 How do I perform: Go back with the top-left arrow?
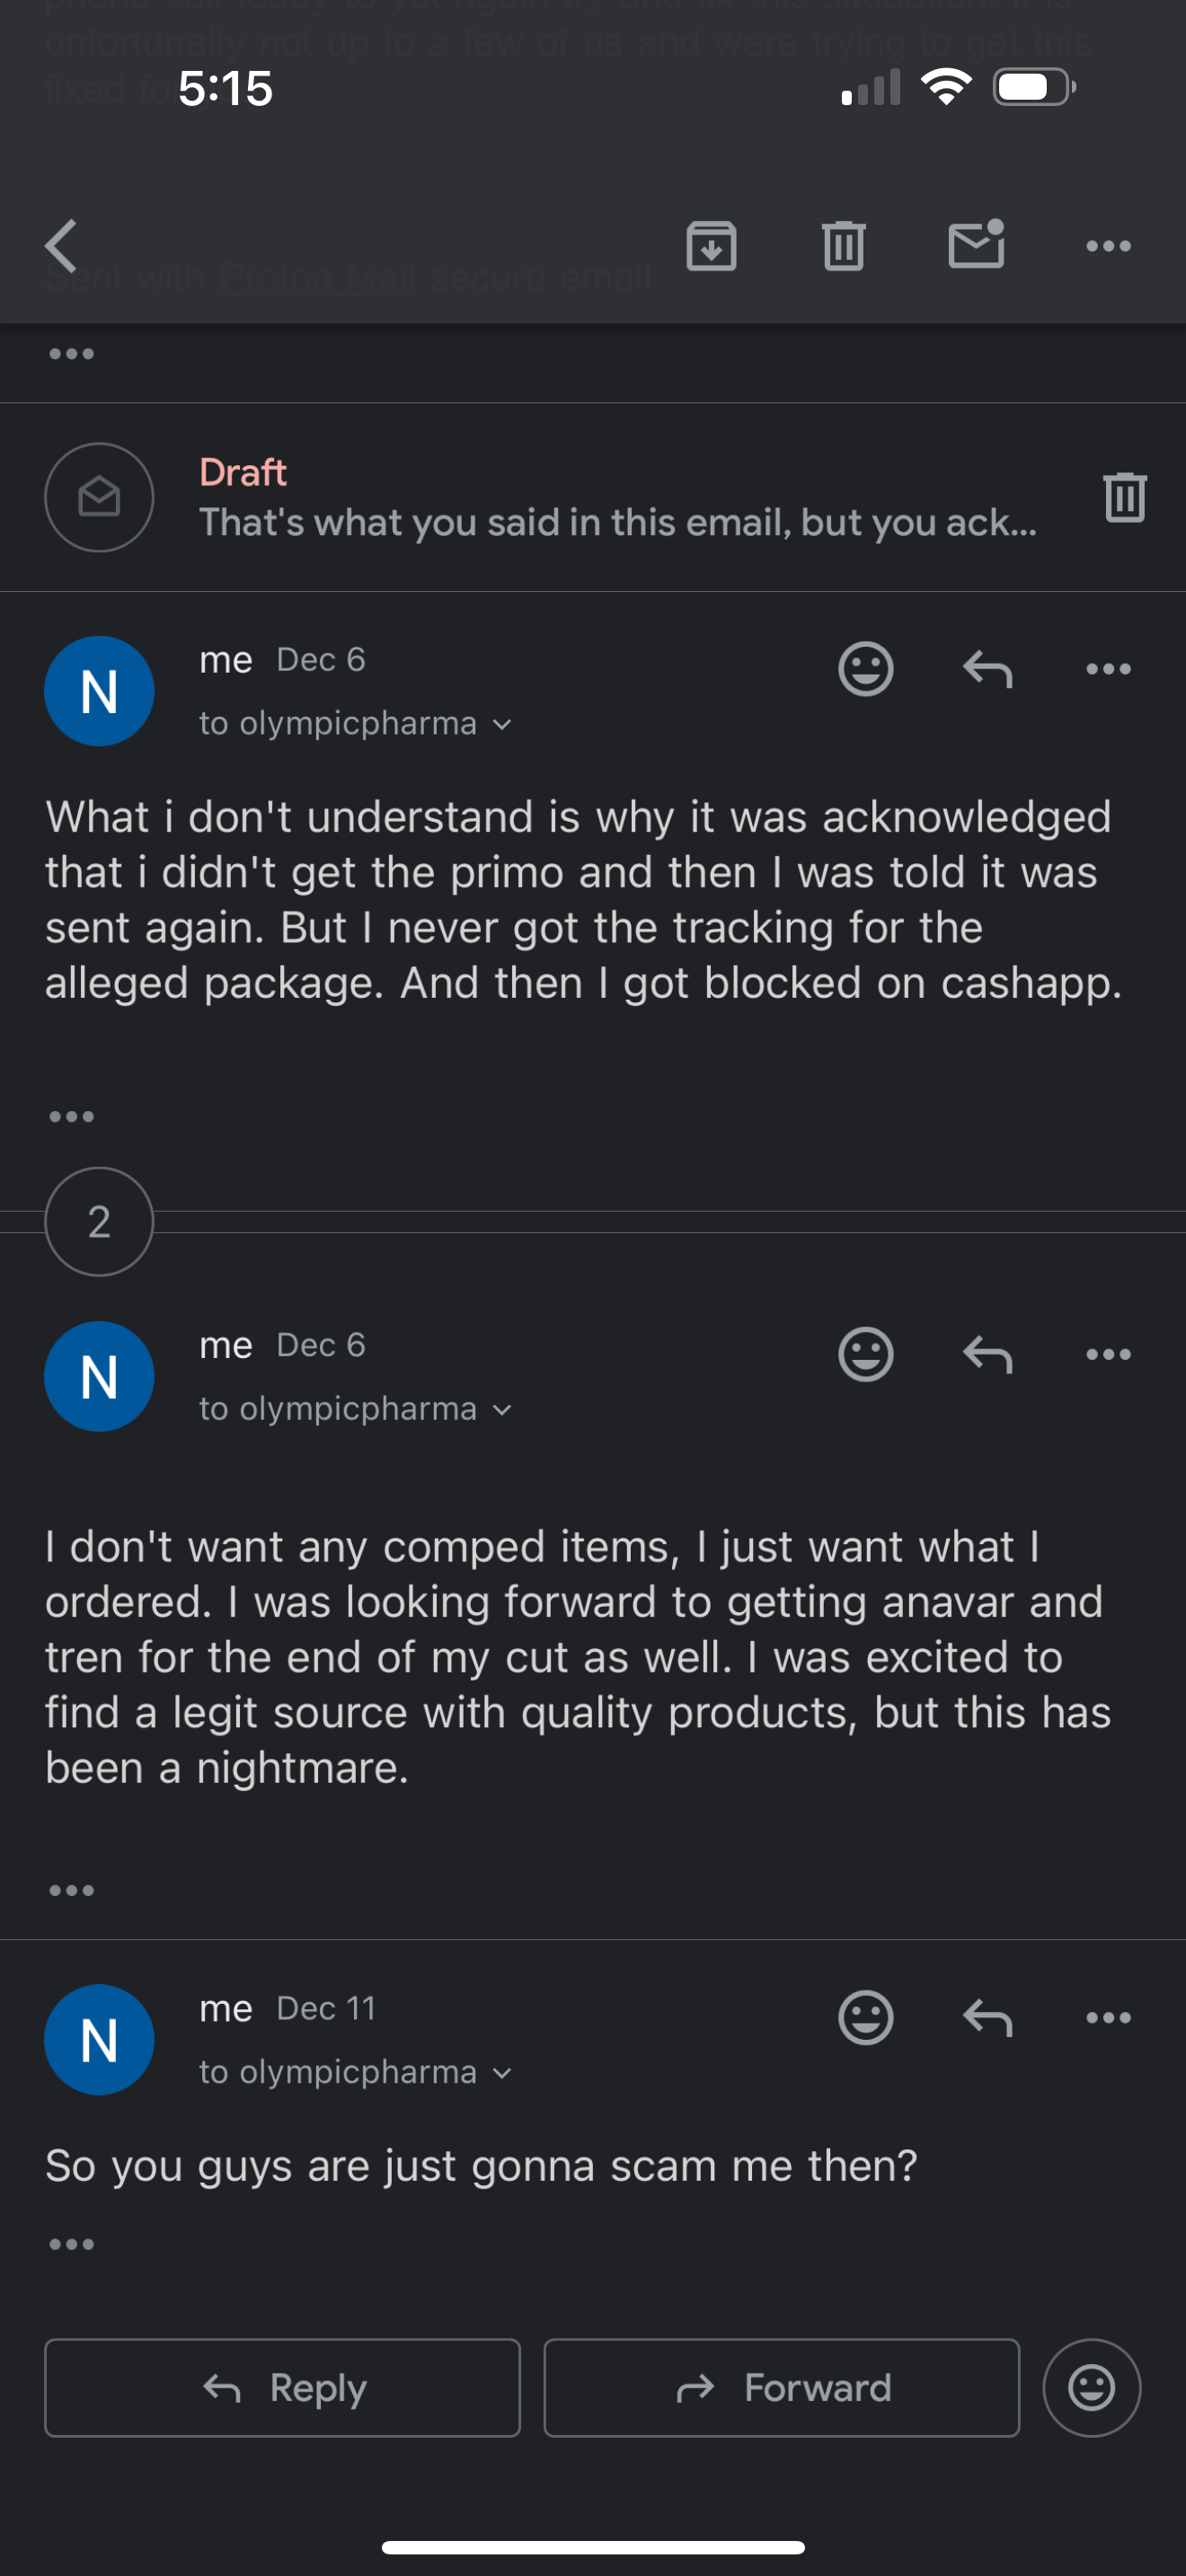[62, 246]
